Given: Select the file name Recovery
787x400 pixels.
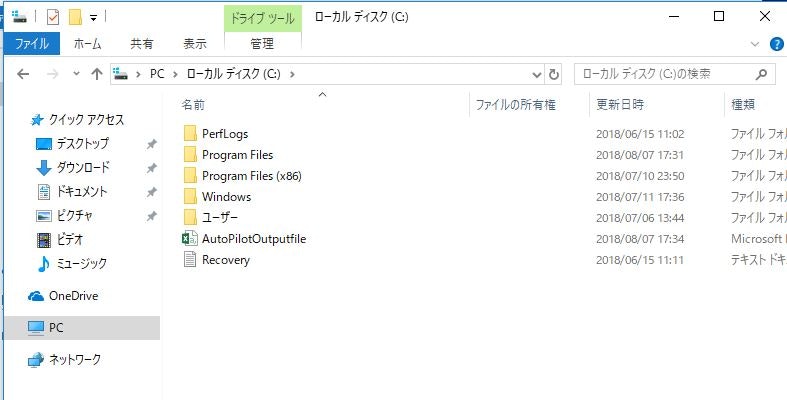Looking at the screenshot, I should (226, 260).
